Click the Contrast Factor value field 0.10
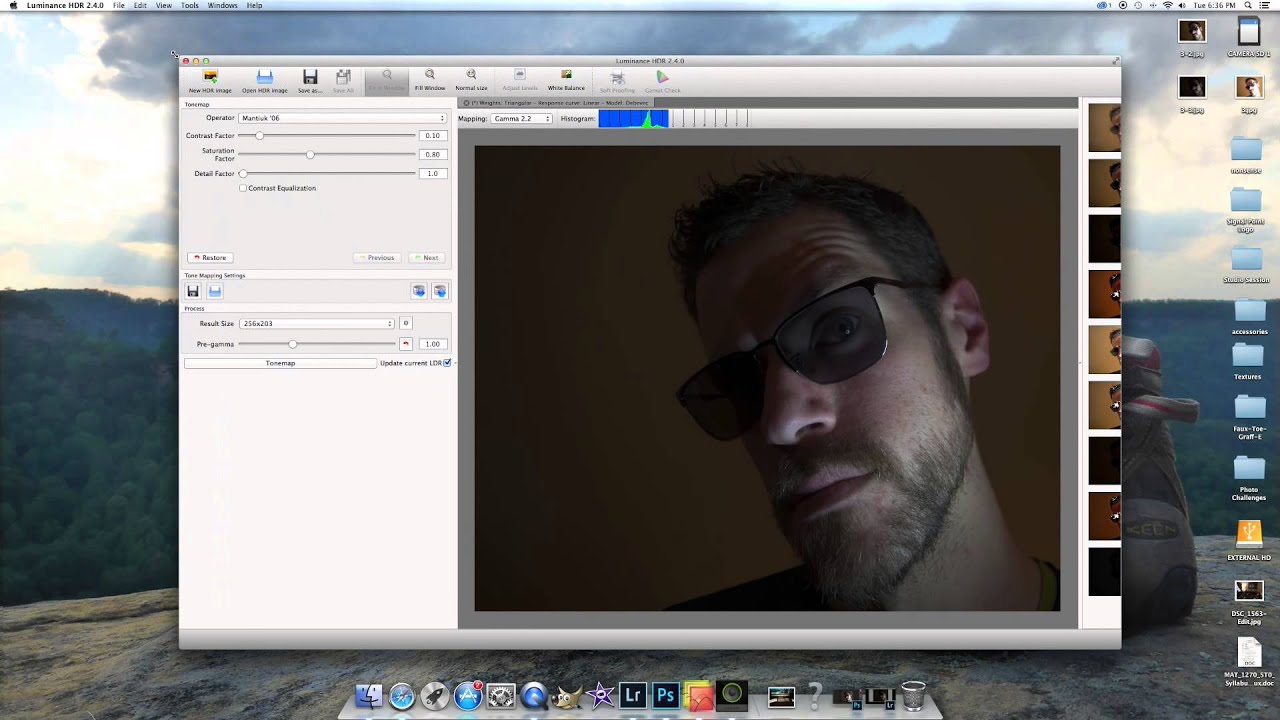 [x=432, y=135]
